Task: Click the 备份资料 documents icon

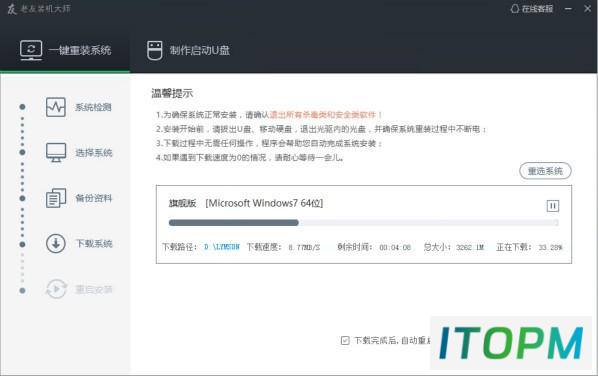Action: [x=56, y=198]
